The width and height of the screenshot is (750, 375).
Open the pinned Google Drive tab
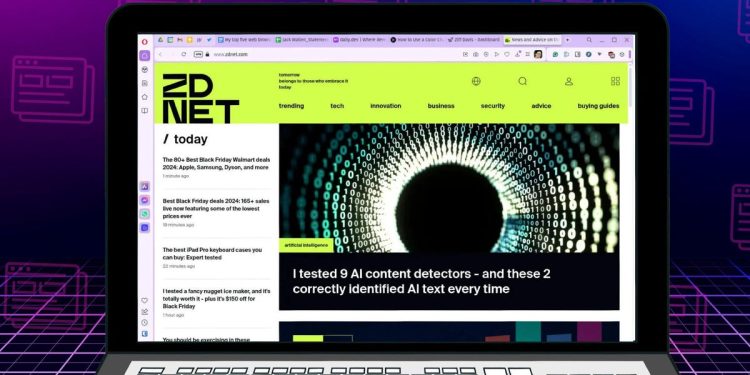pos(161,40)
